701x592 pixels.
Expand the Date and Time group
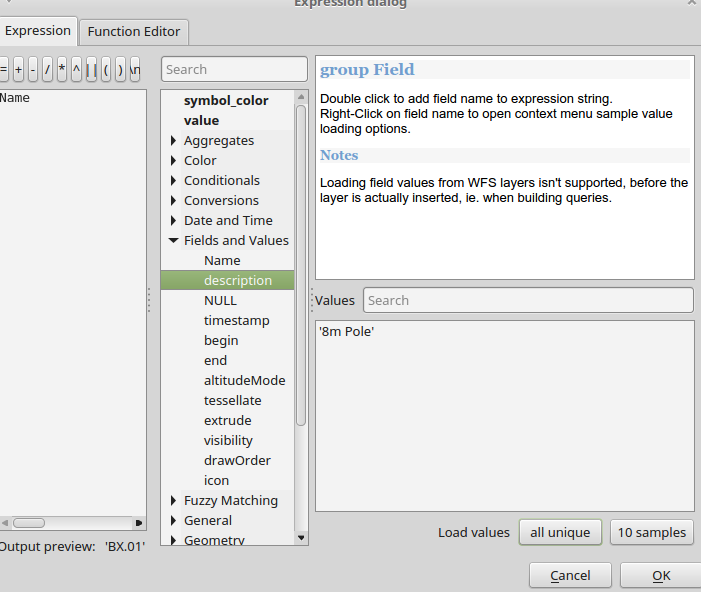[173, 220]
